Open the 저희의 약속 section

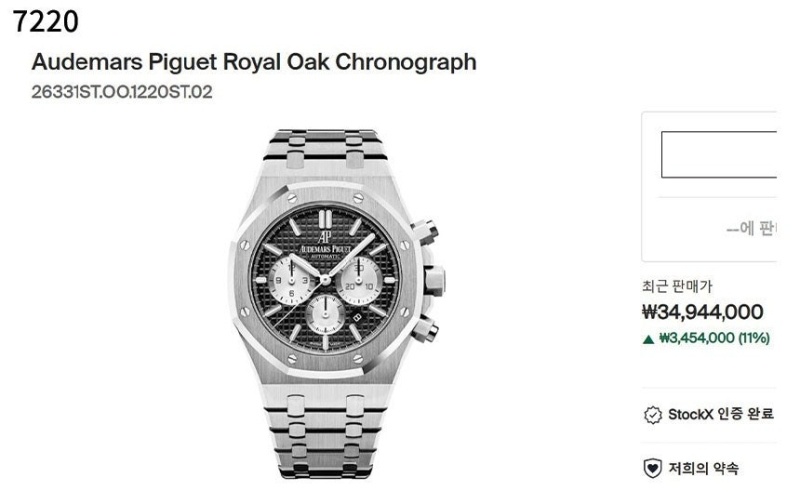pos(704,467)
